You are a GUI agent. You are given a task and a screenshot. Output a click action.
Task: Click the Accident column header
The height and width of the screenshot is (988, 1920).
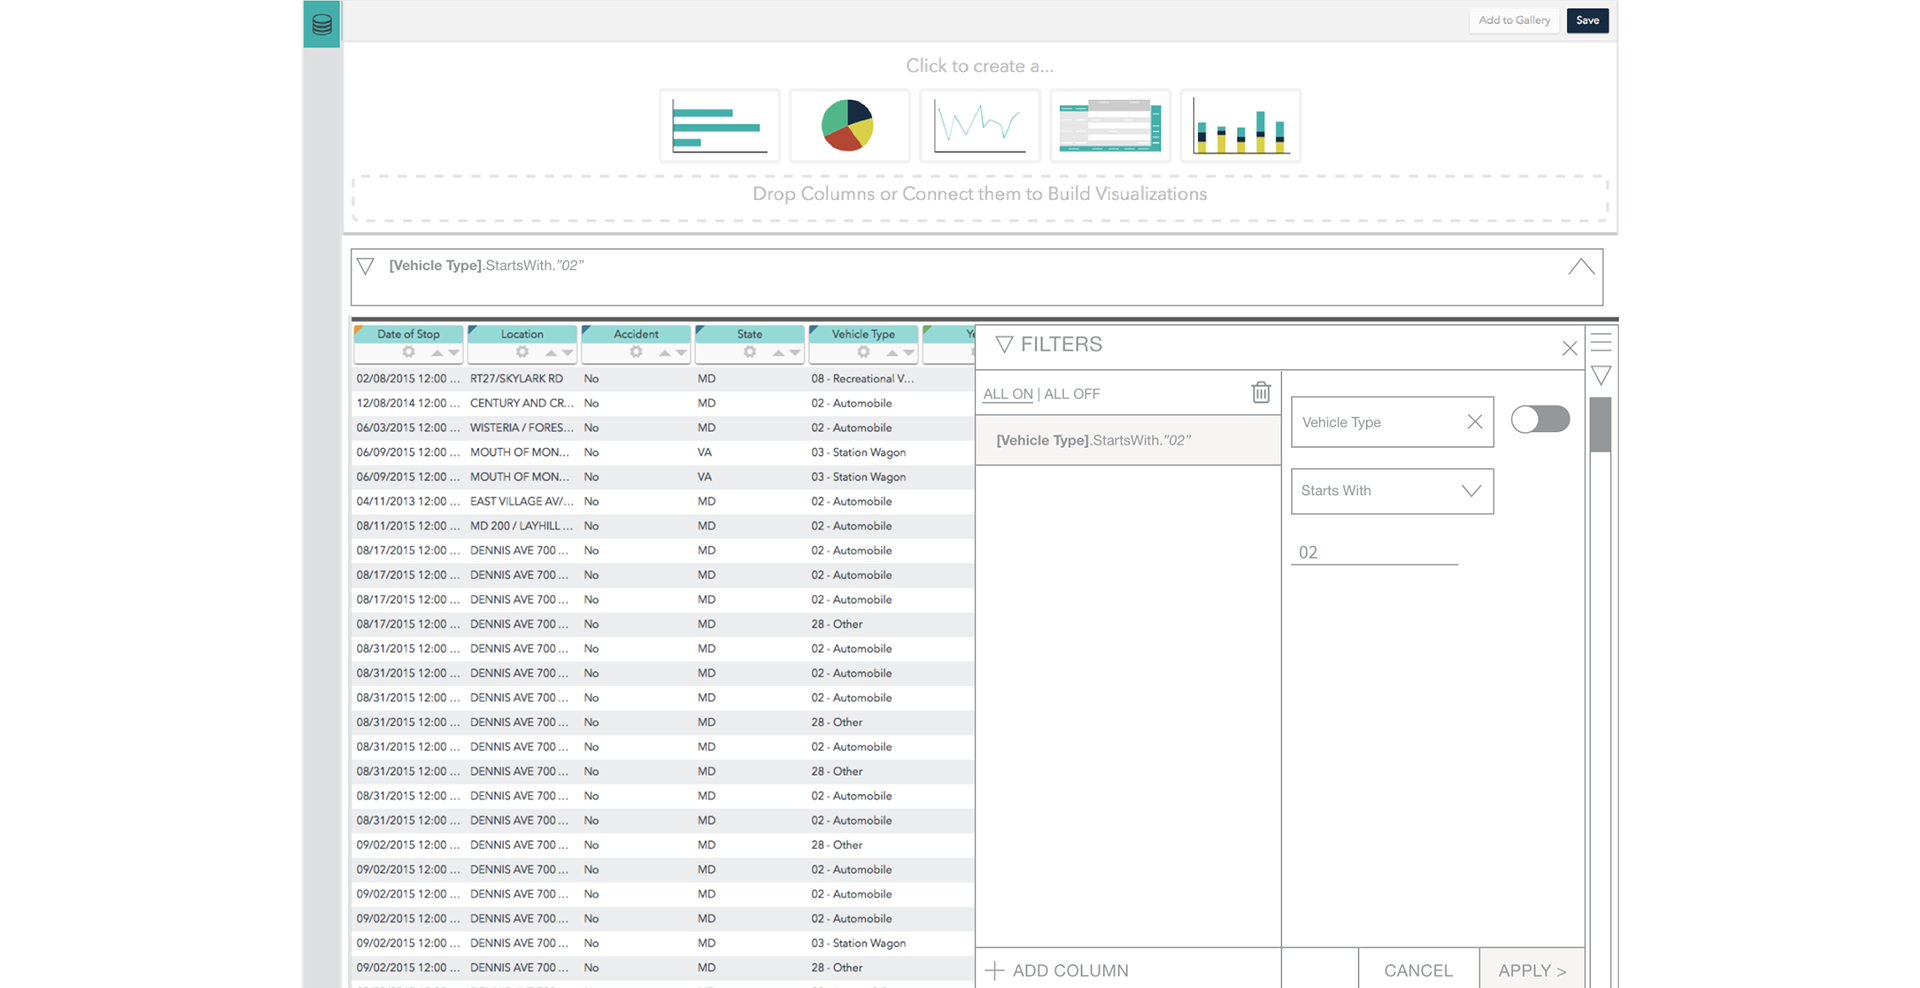636,334
